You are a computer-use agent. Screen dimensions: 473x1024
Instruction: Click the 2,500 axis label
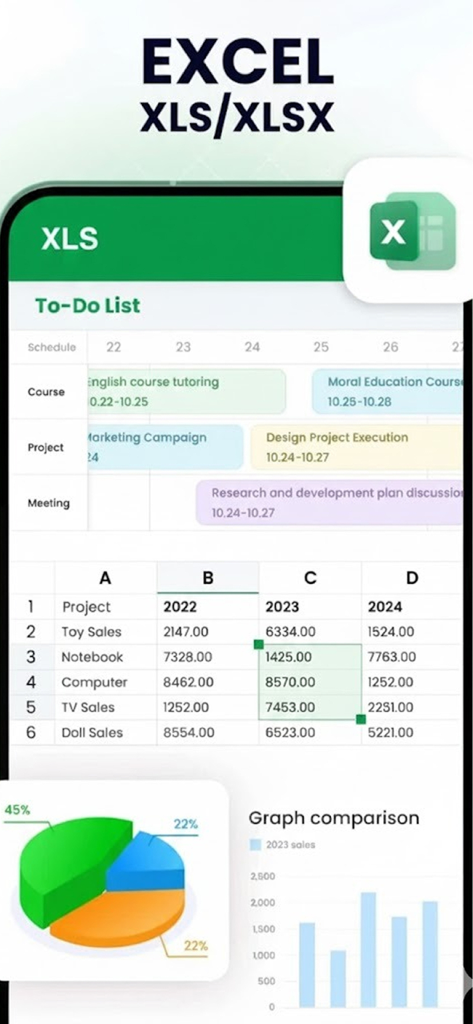pyautogui.click(x=263, y=876)
